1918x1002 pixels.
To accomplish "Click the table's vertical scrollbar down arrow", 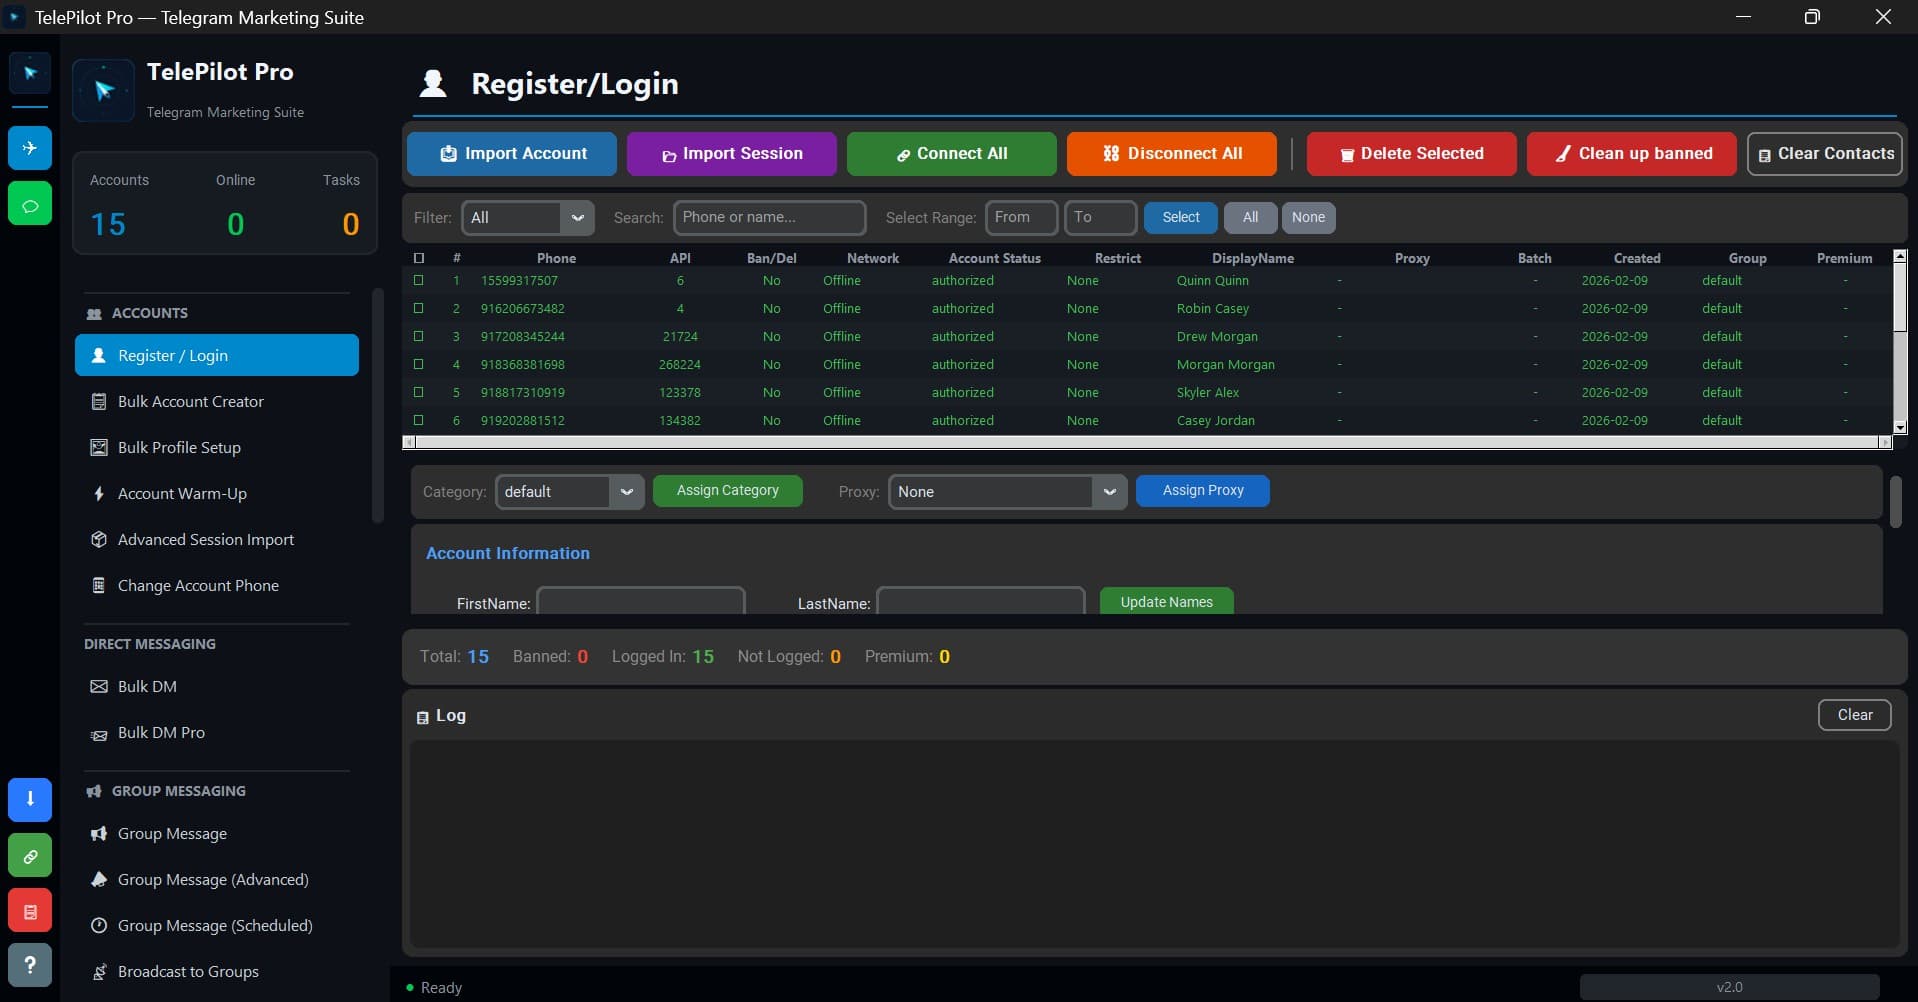I will coord(1900,428).
